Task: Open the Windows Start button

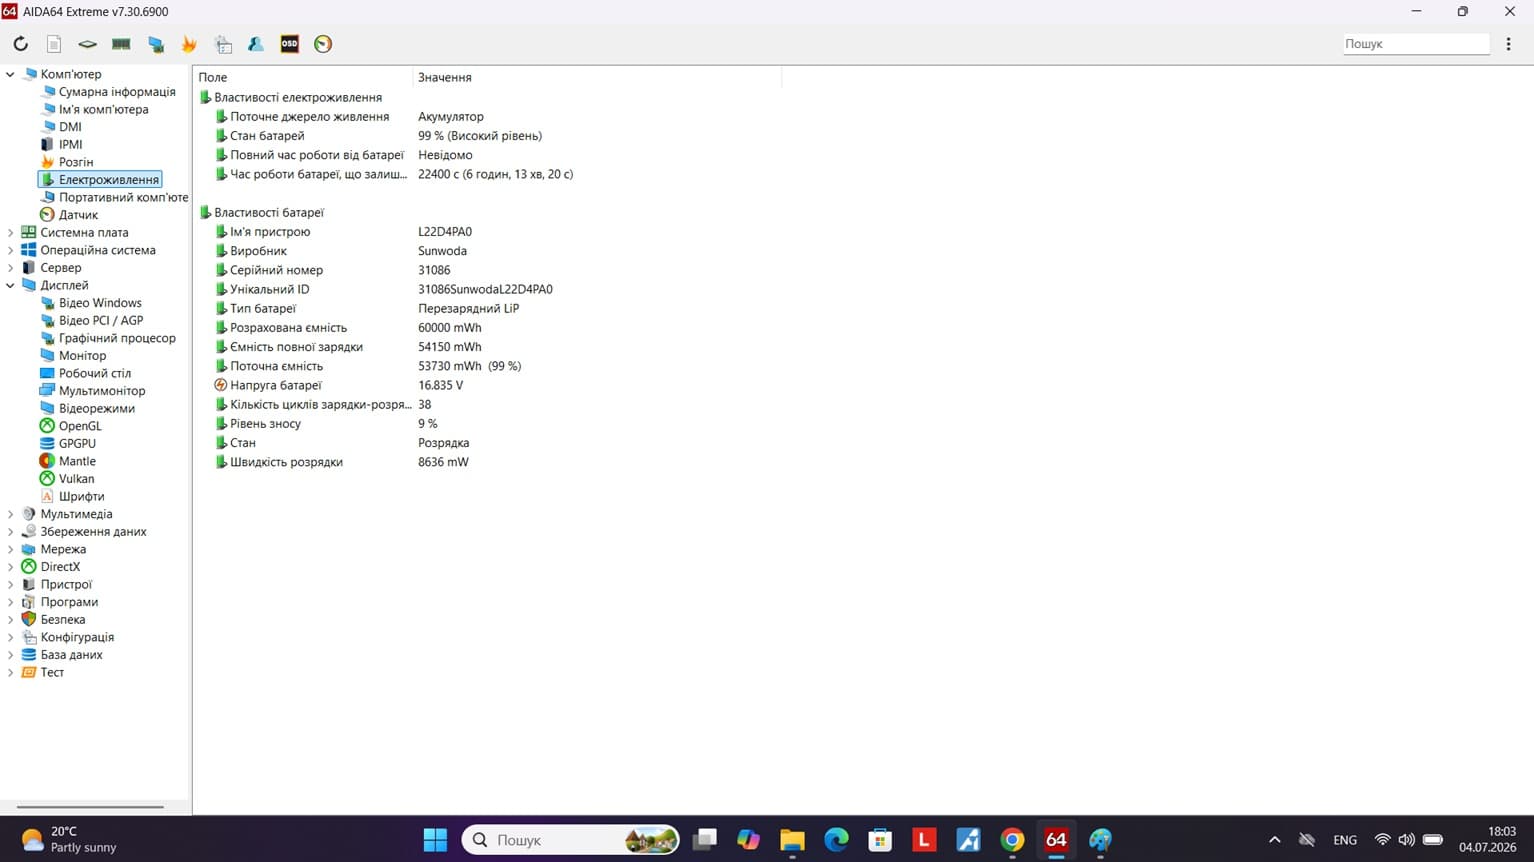Action: pos(435,840)
